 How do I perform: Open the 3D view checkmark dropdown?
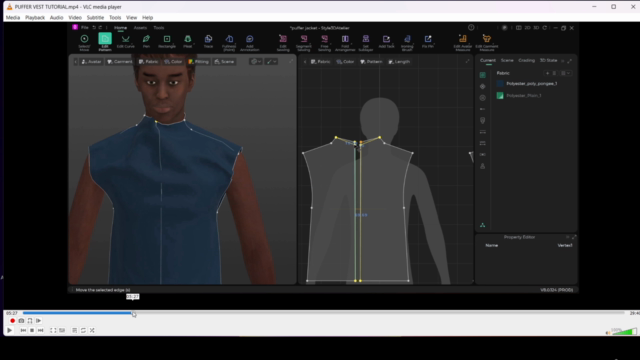point(271,62)
